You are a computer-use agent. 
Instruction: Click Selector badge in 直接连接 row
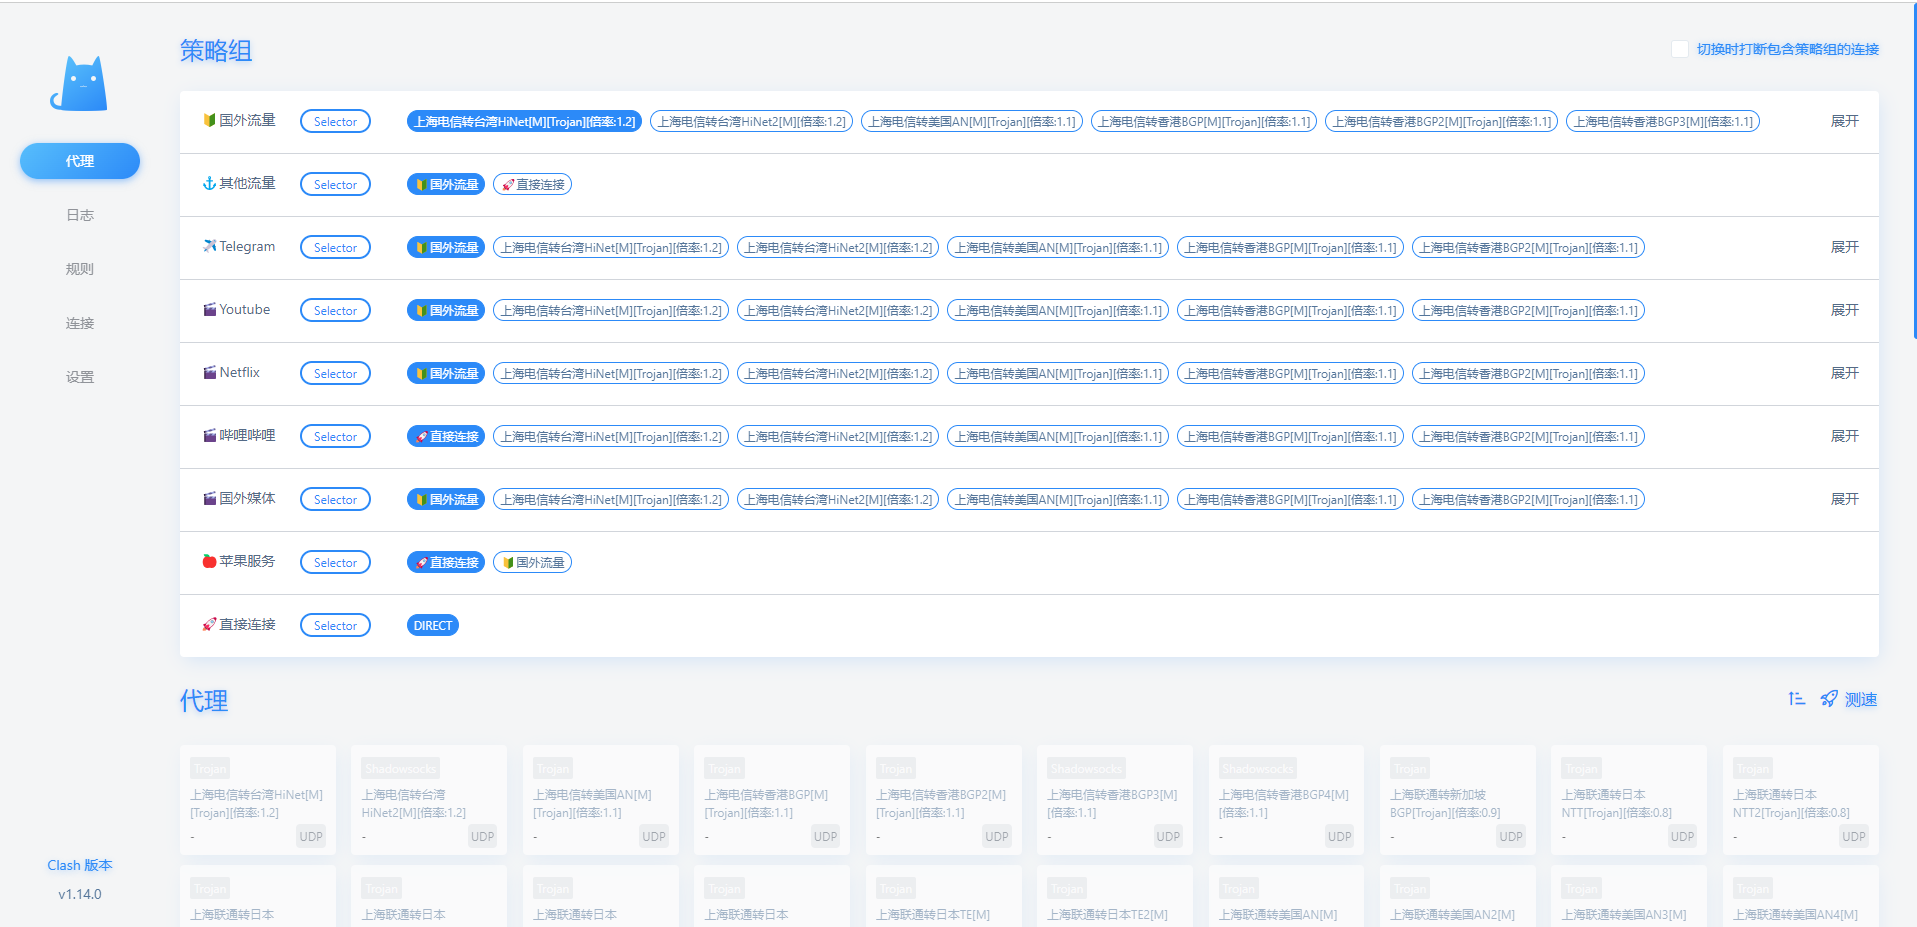tap(335, 625)
